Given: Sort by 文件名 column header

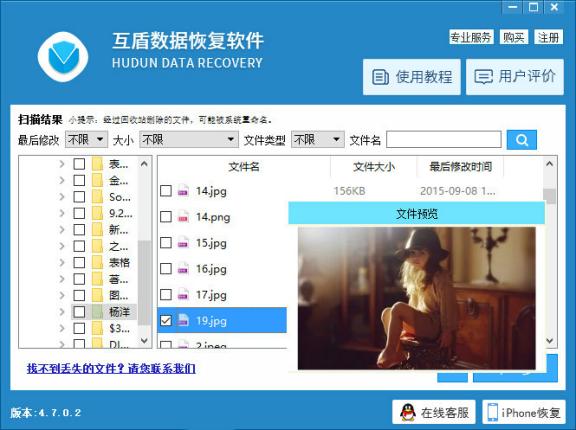Looking at the screenshot, I should tap(244, 167).
